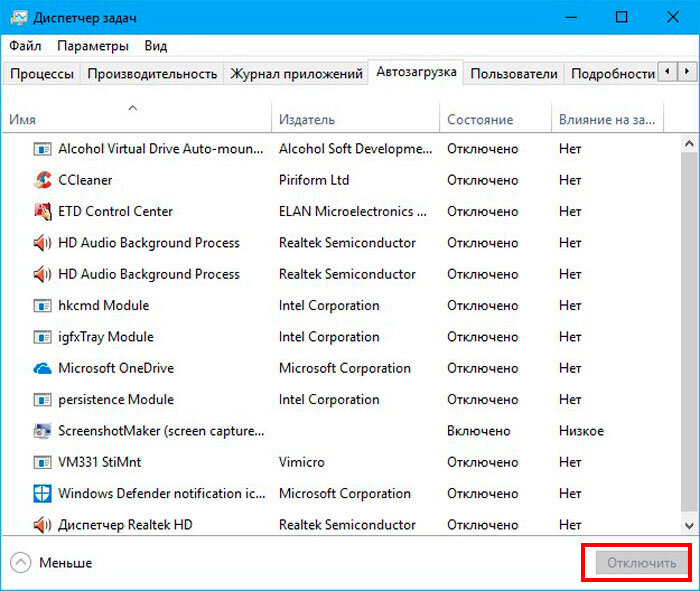Viewport: 700px width, 591px height.
Task: Click Отключено status in the CCleaner row
Action: point(483,180)
